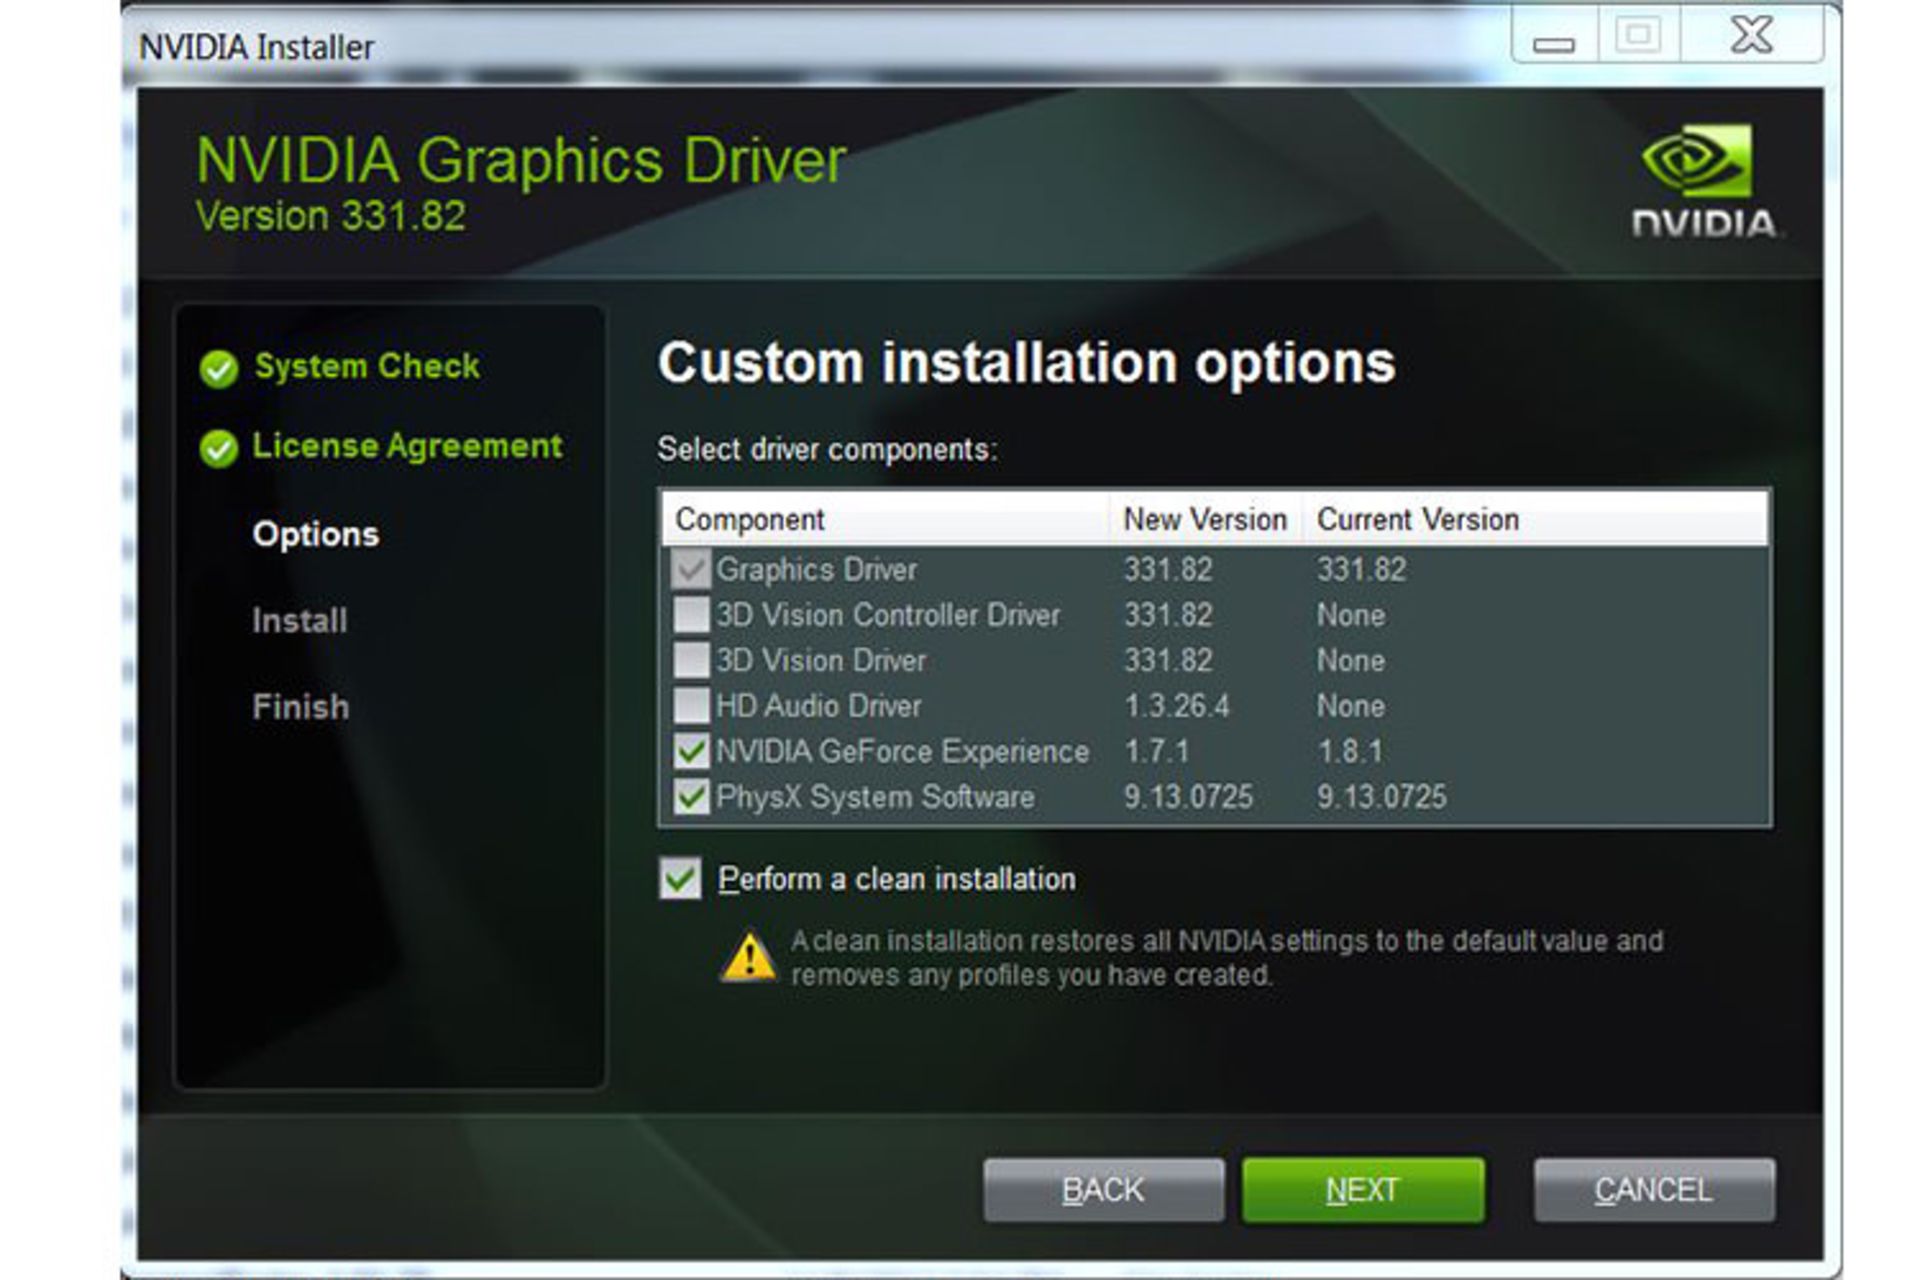The width and height of the screenshot is (1920, 1280).
Task: Enable the 3D Vision Controller Driver checkbox
Action: pos(691,615)
